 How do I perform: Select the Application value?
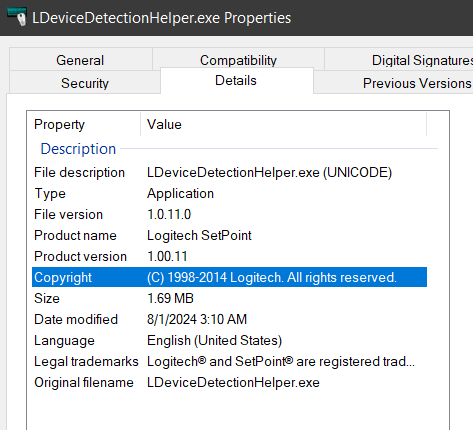[180, 194]
